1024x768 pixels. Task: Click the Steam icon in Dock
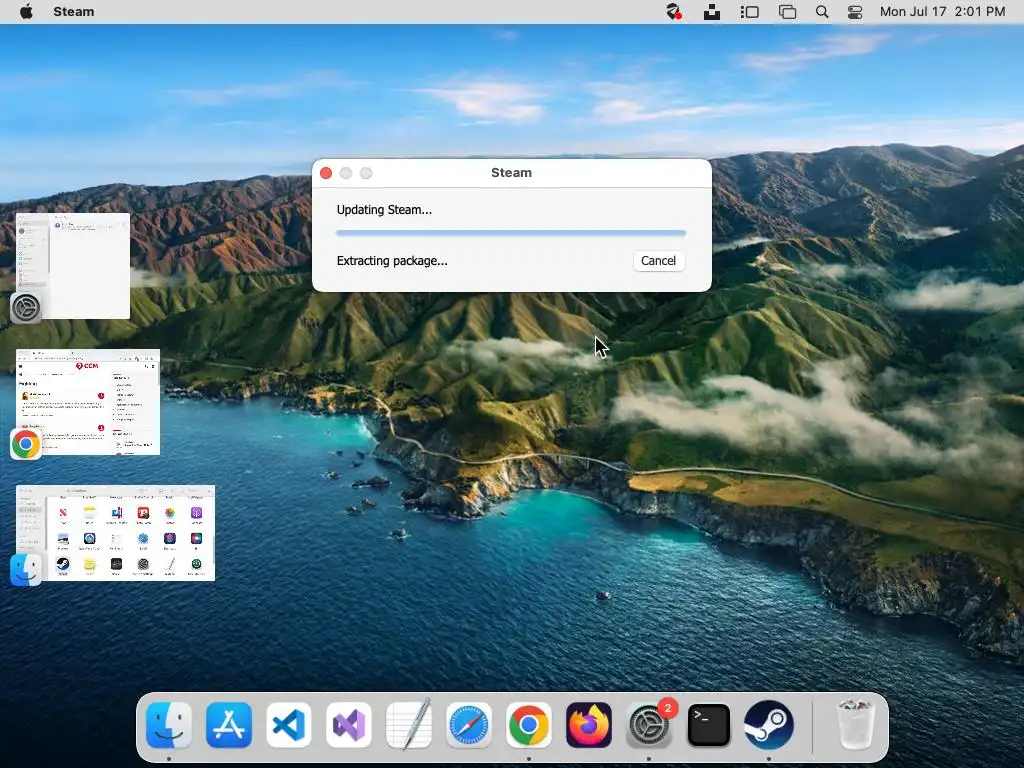pyautogui.click(x=769, y=725)
